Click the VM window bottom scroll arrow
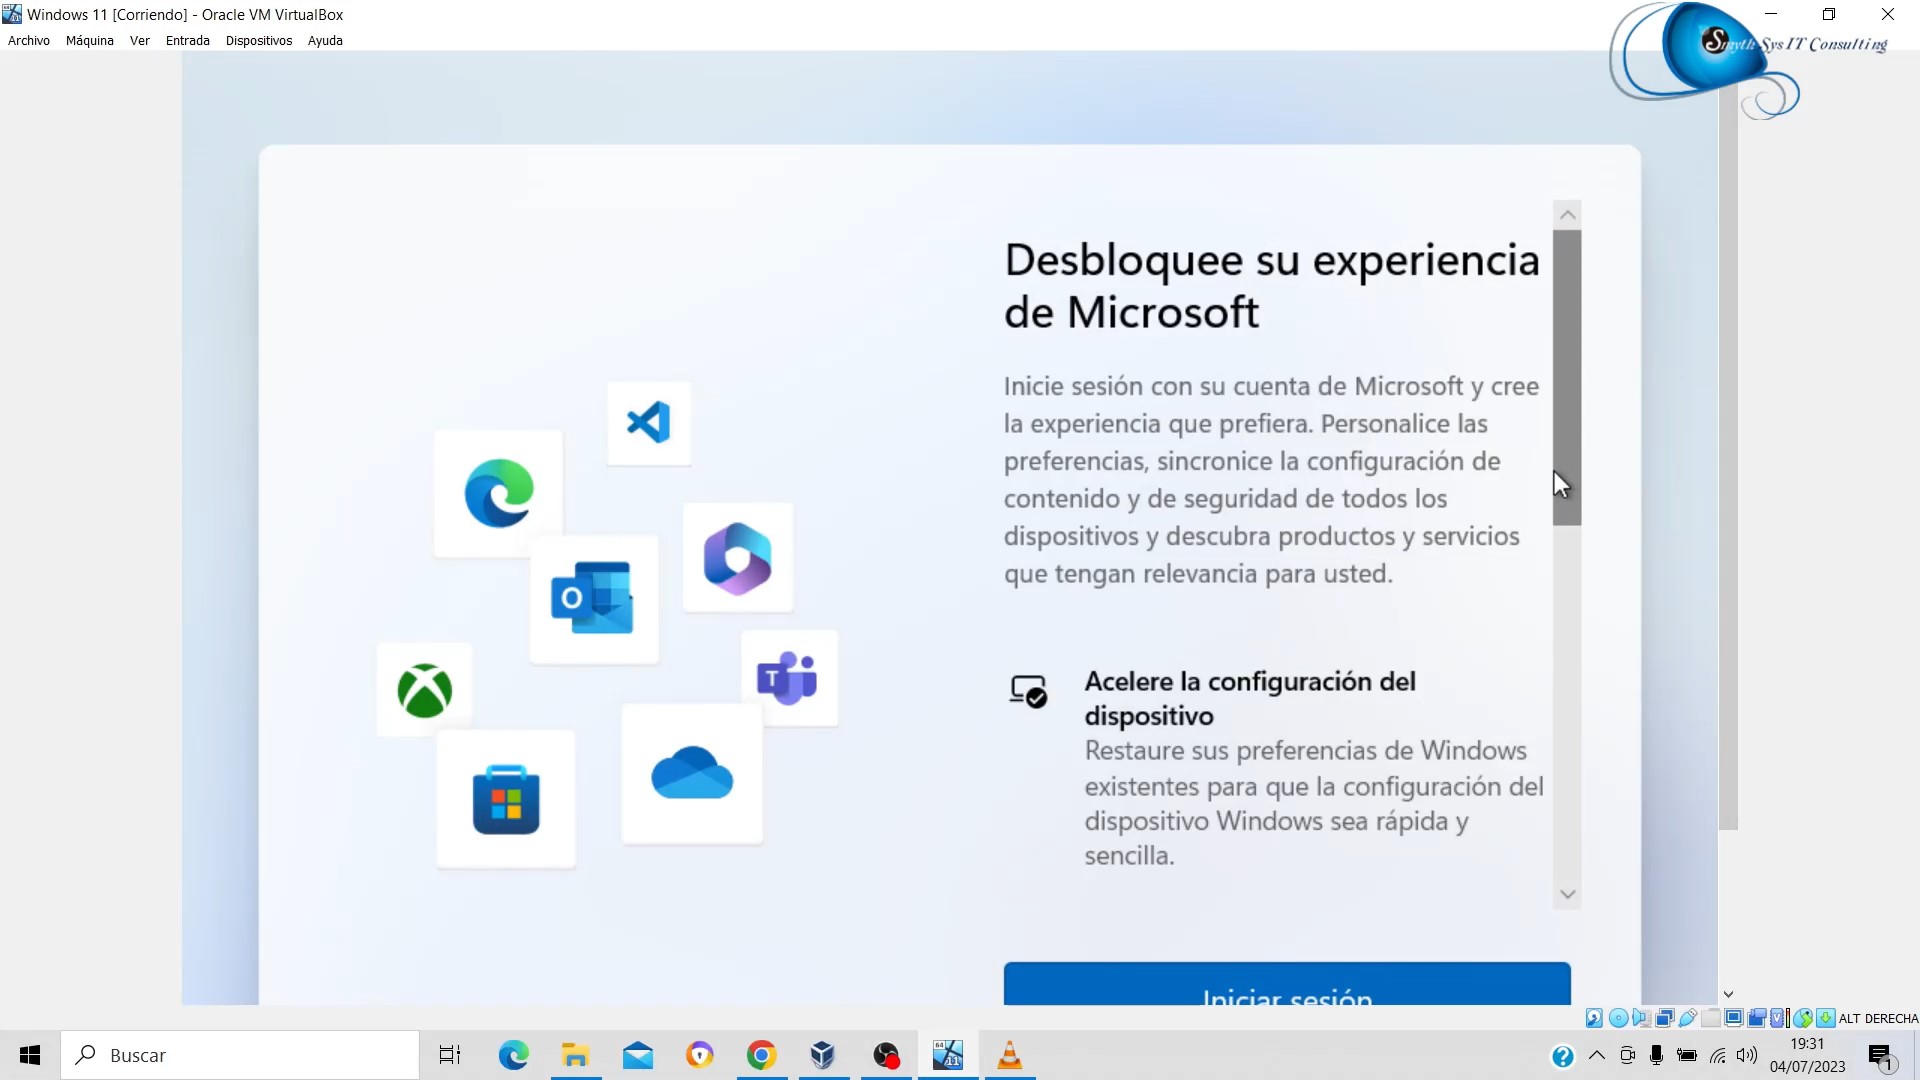Image resolution: width=1920 pixels, height=1080 pixels. [1728, 995]
